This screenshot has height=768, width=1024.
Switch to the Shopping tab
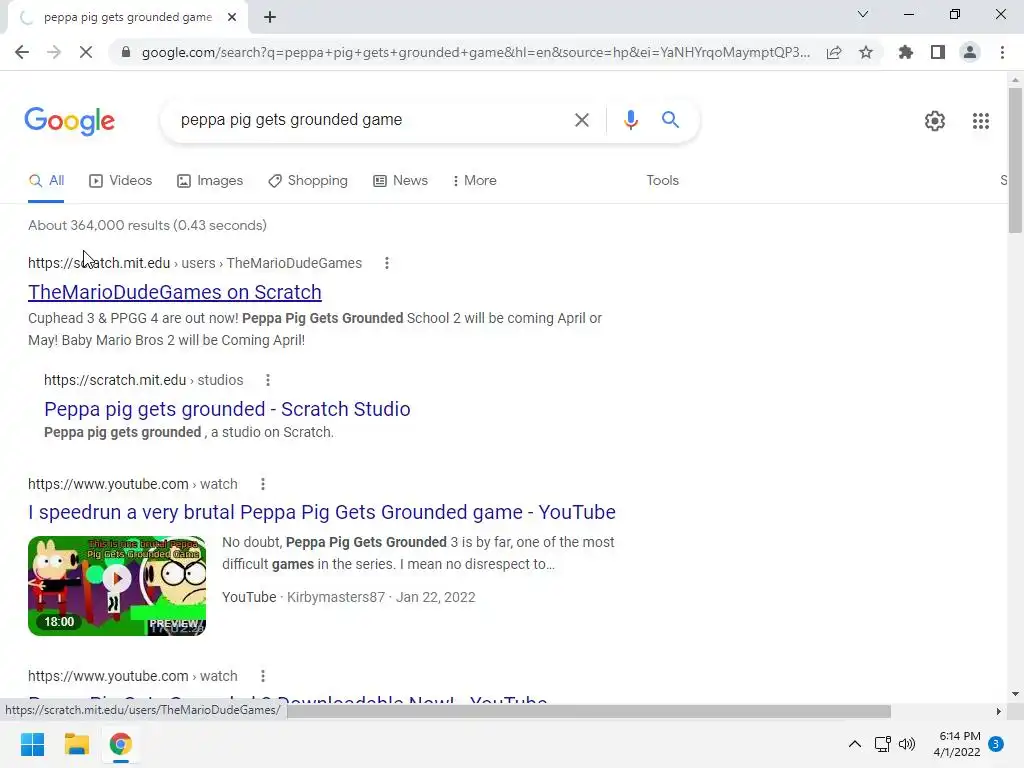[308, 181]
